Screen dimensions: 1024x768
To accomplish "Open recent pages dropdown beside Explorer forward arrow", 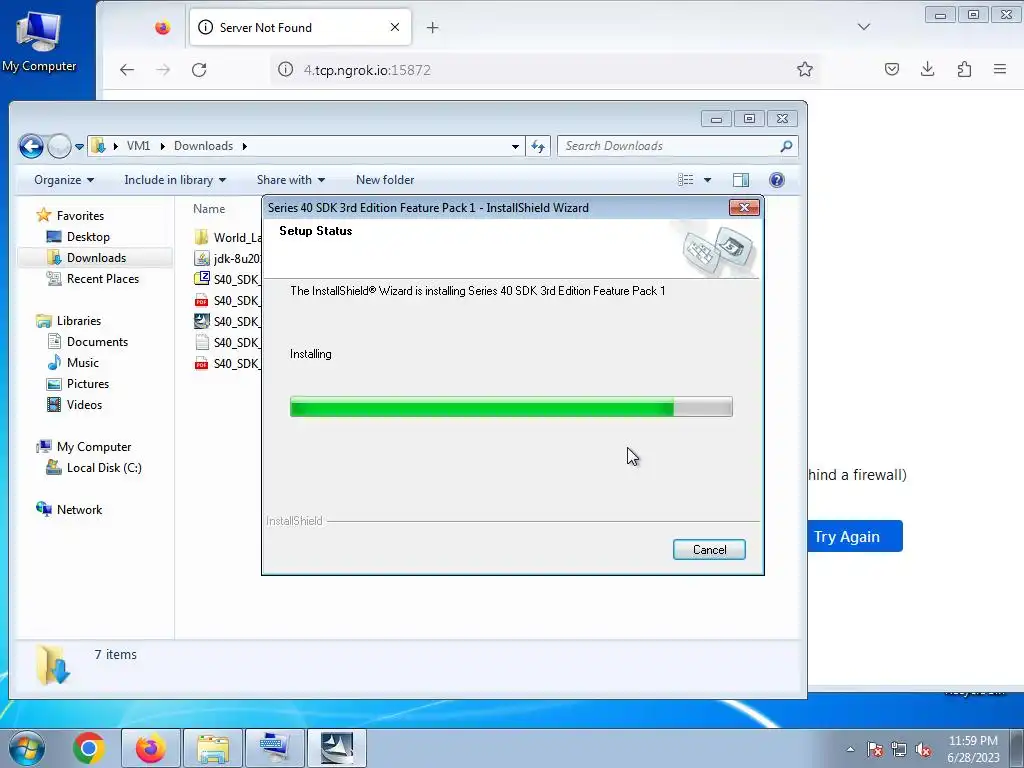I will [79, 147].
